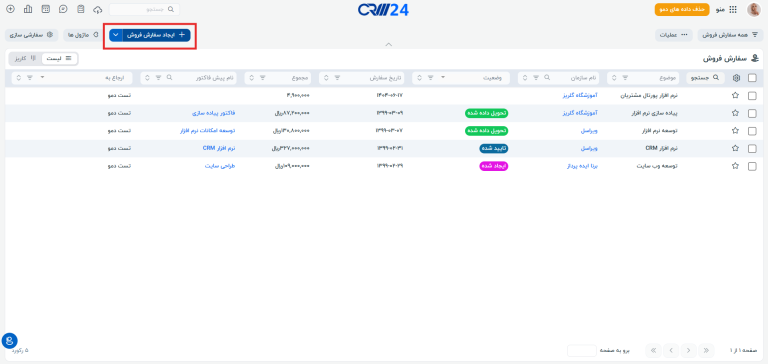Collapse the top panel with chevron
The image size is (768, 364).
(388, 45)
